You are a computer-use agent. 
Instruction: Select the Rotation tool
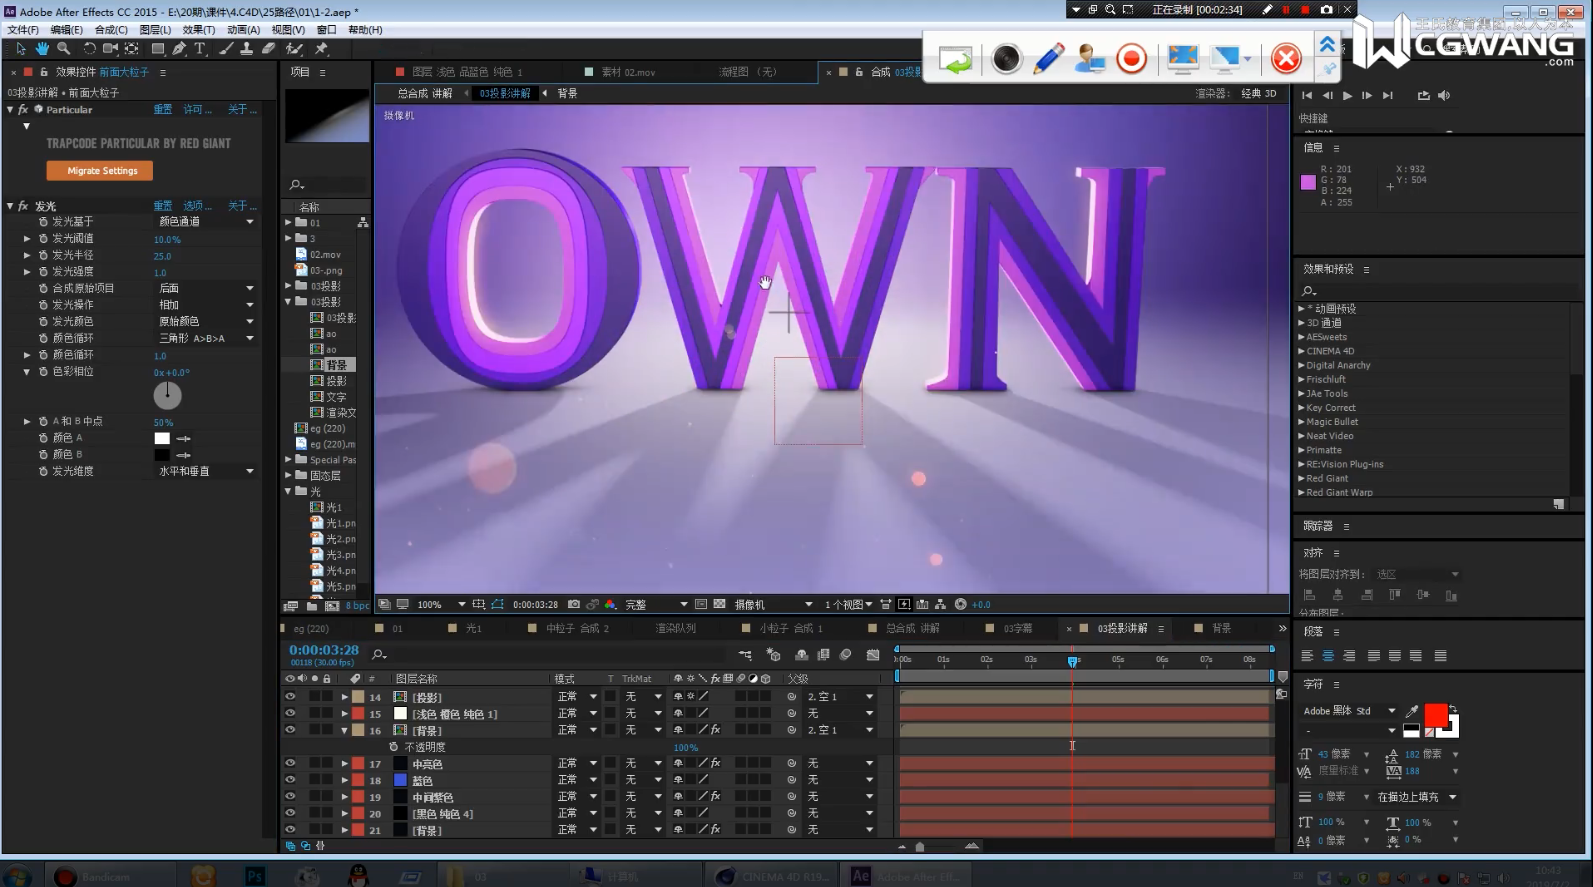point(90,48)
